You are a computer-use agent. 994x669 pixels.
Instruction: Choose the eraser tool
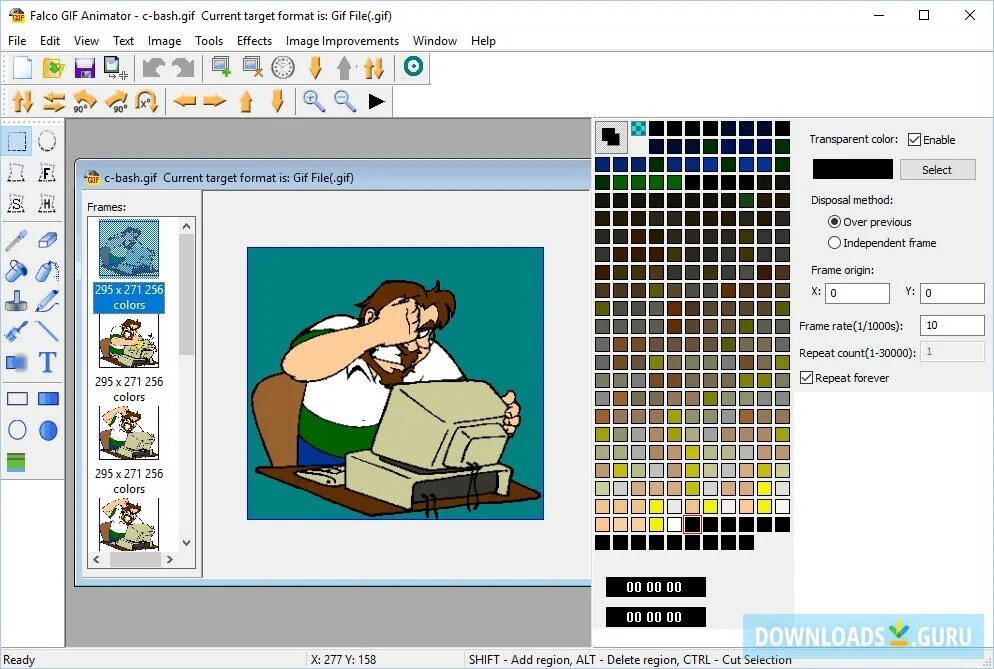[x=48, y=240]
